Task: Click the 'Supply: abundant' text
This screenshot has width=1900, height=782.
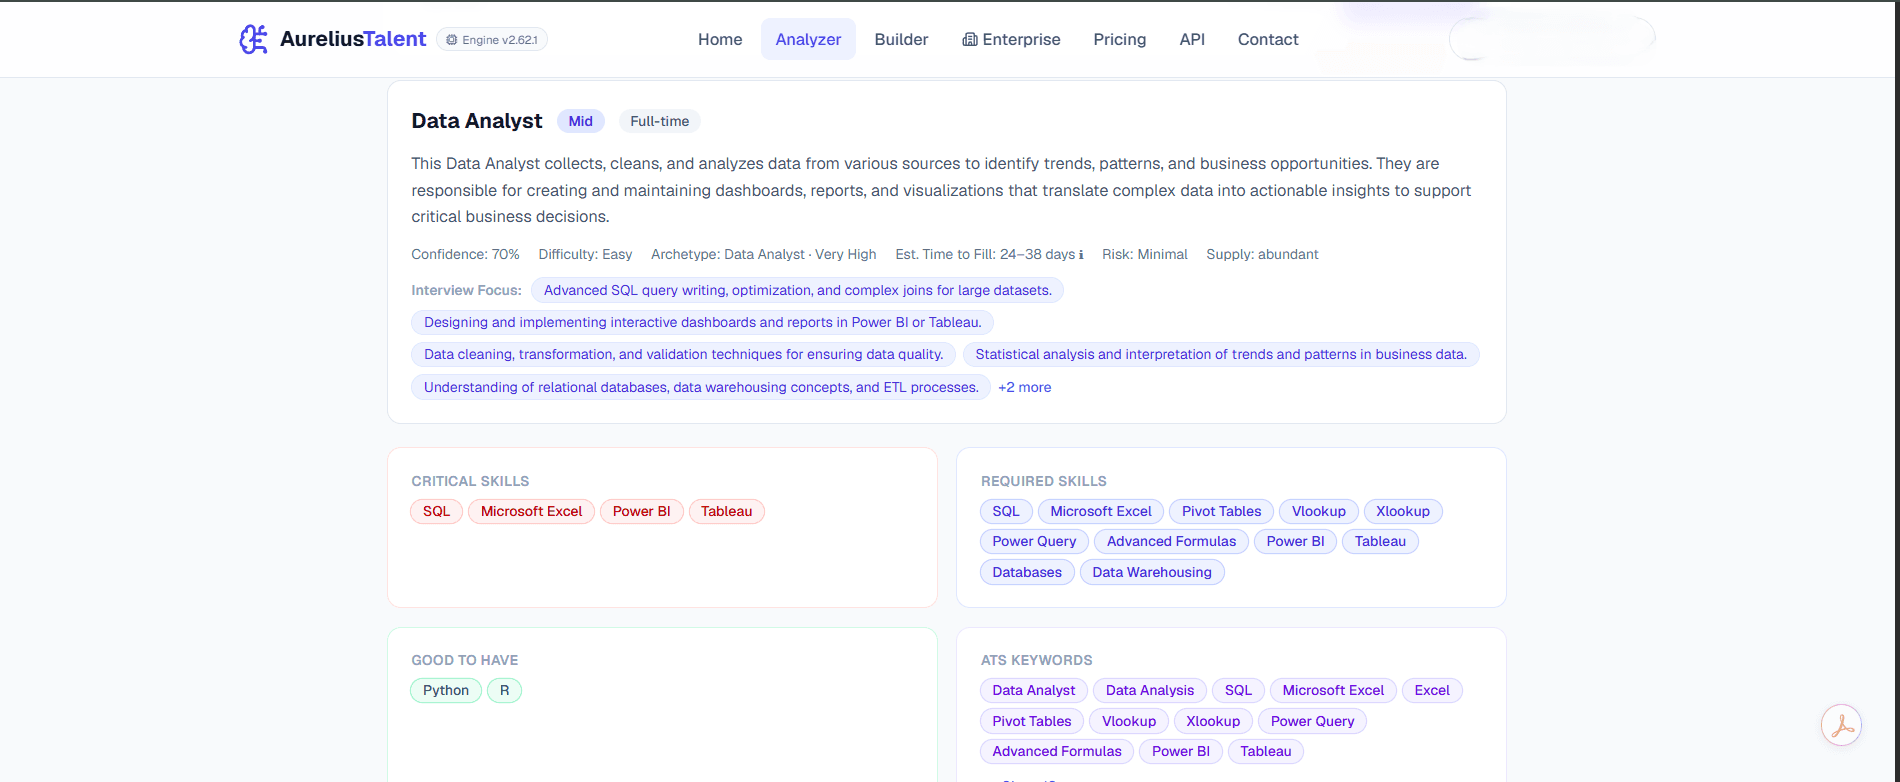Action: tap(1262, 254)
